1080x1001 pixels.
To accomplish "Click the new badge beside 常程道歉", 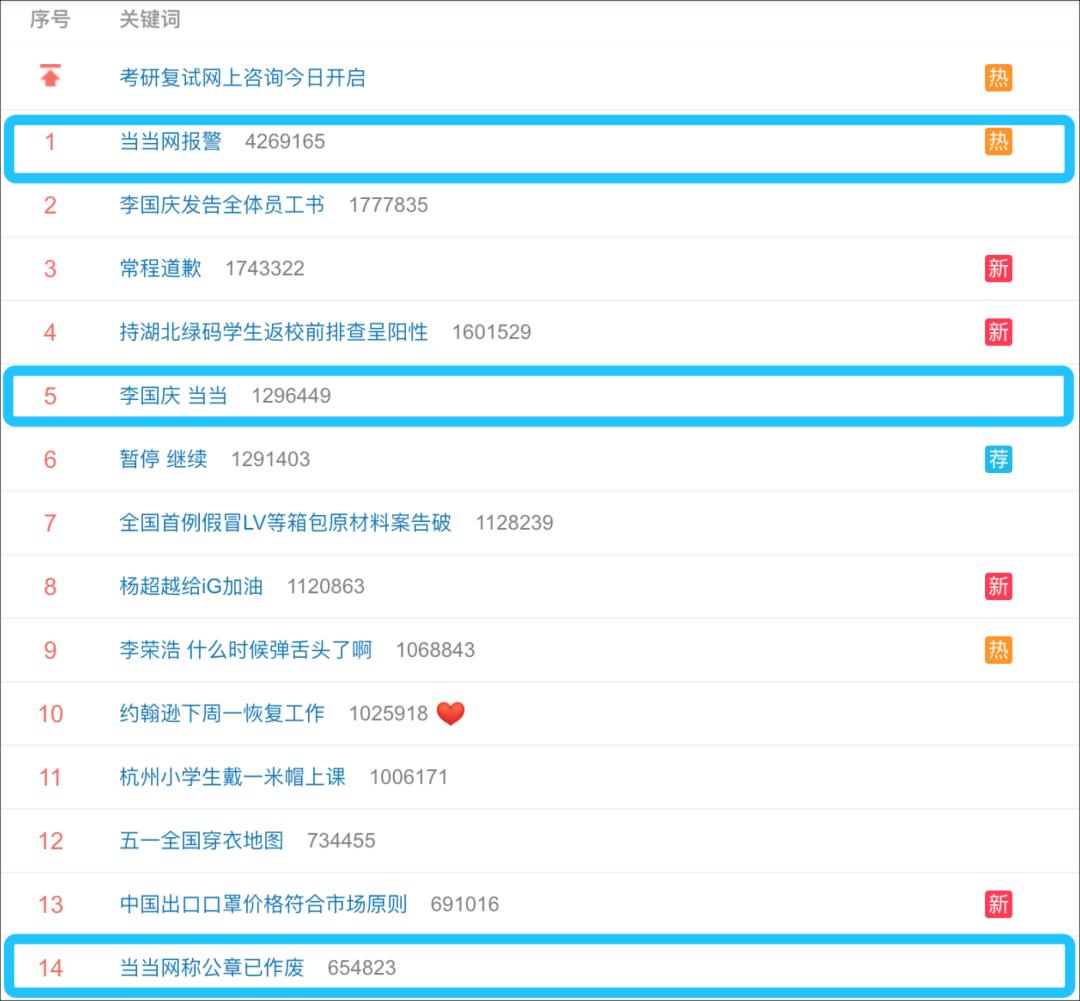I will [998, 268].
